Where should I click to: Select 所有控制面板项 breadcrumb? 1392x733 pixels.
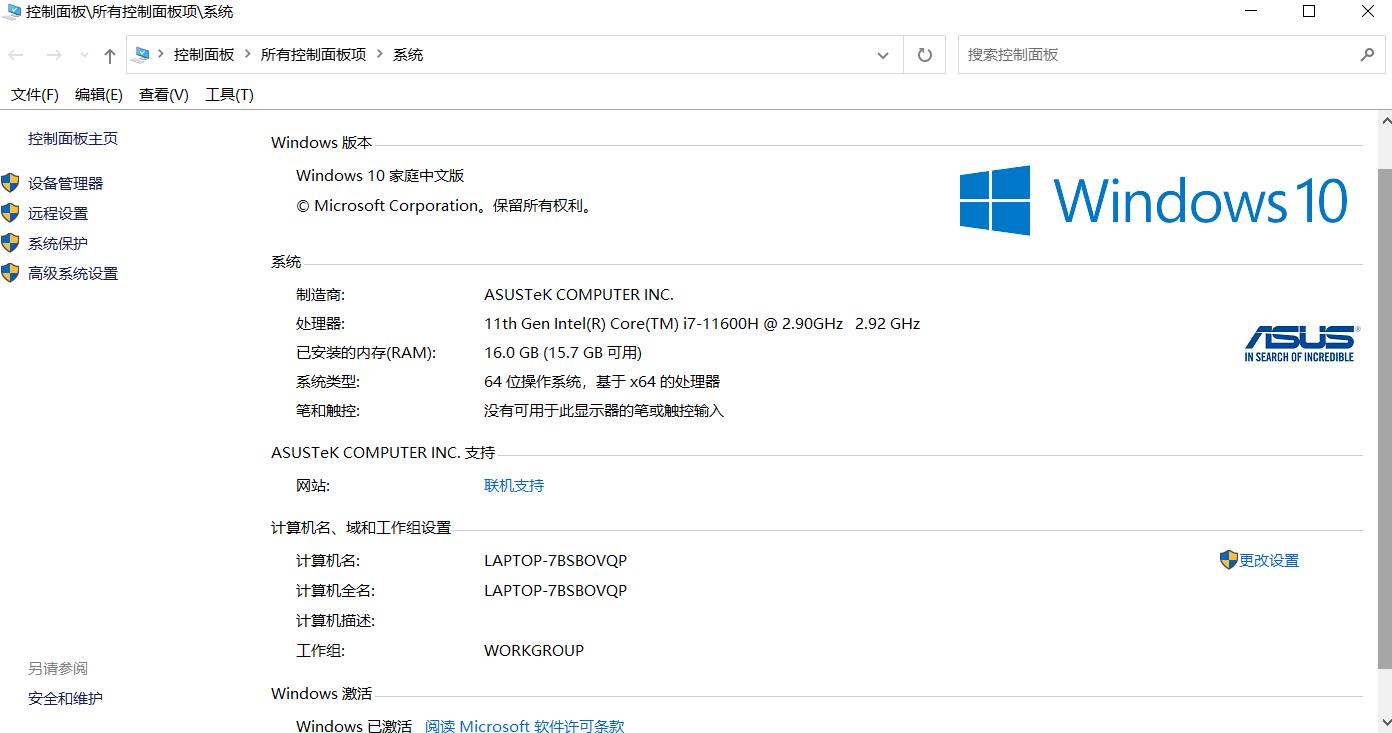[x=313, y=55]
